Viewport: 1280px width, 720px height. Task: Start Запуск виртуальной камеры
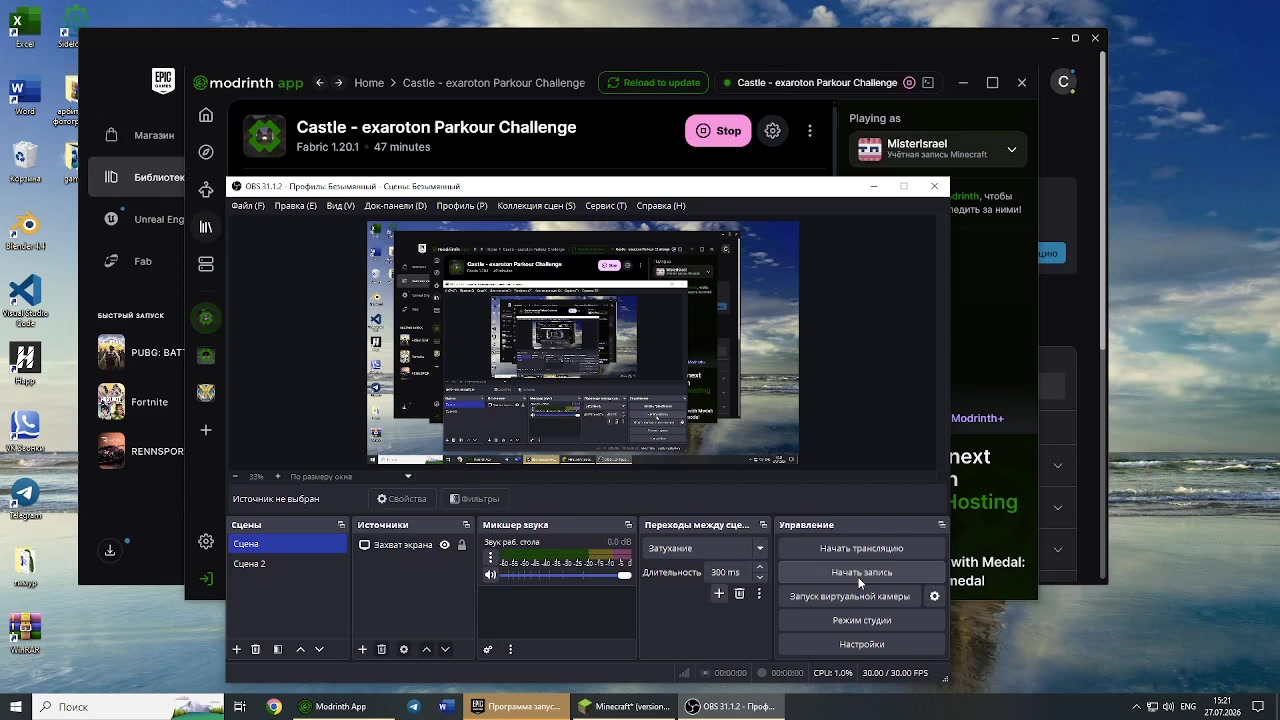850,596
